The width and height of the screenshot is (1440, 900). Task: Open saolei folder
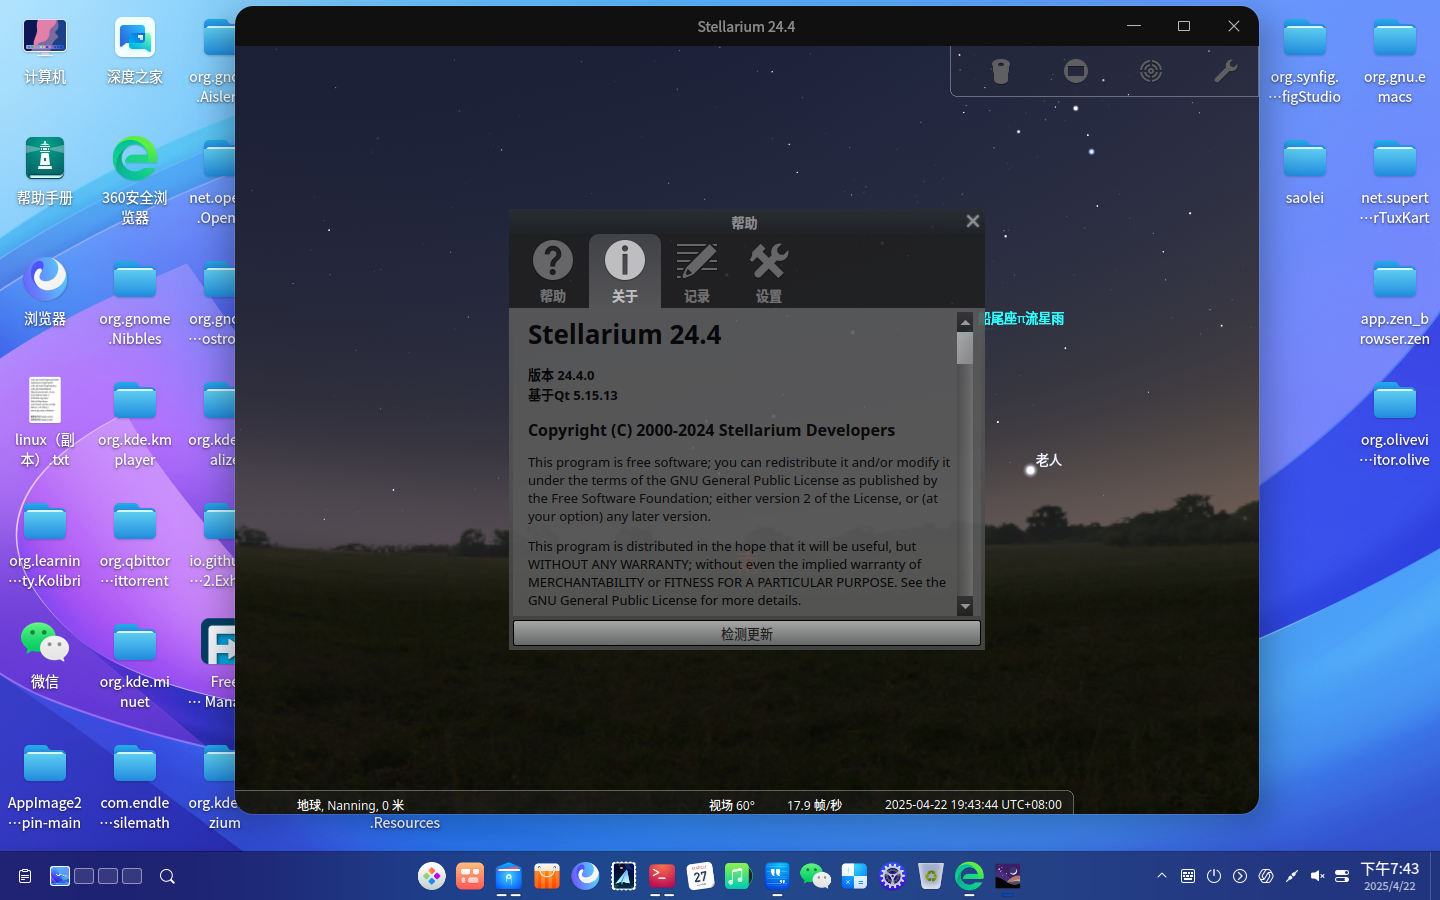pos(1305,172)
